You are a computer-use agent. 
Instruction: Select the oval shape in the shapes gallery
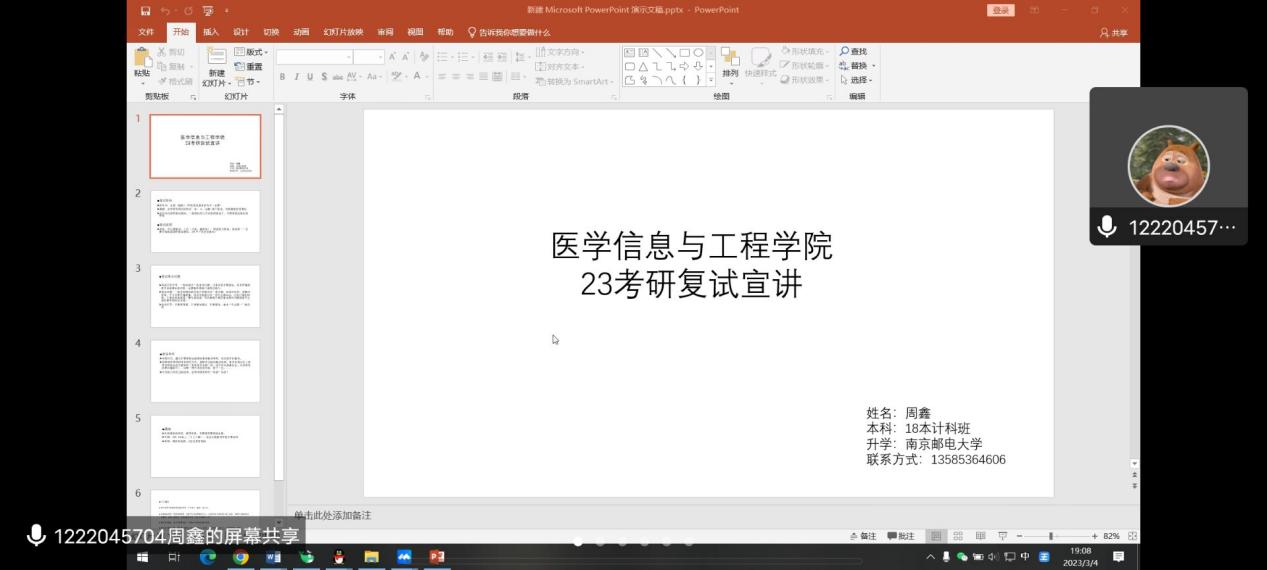point(698,53)
